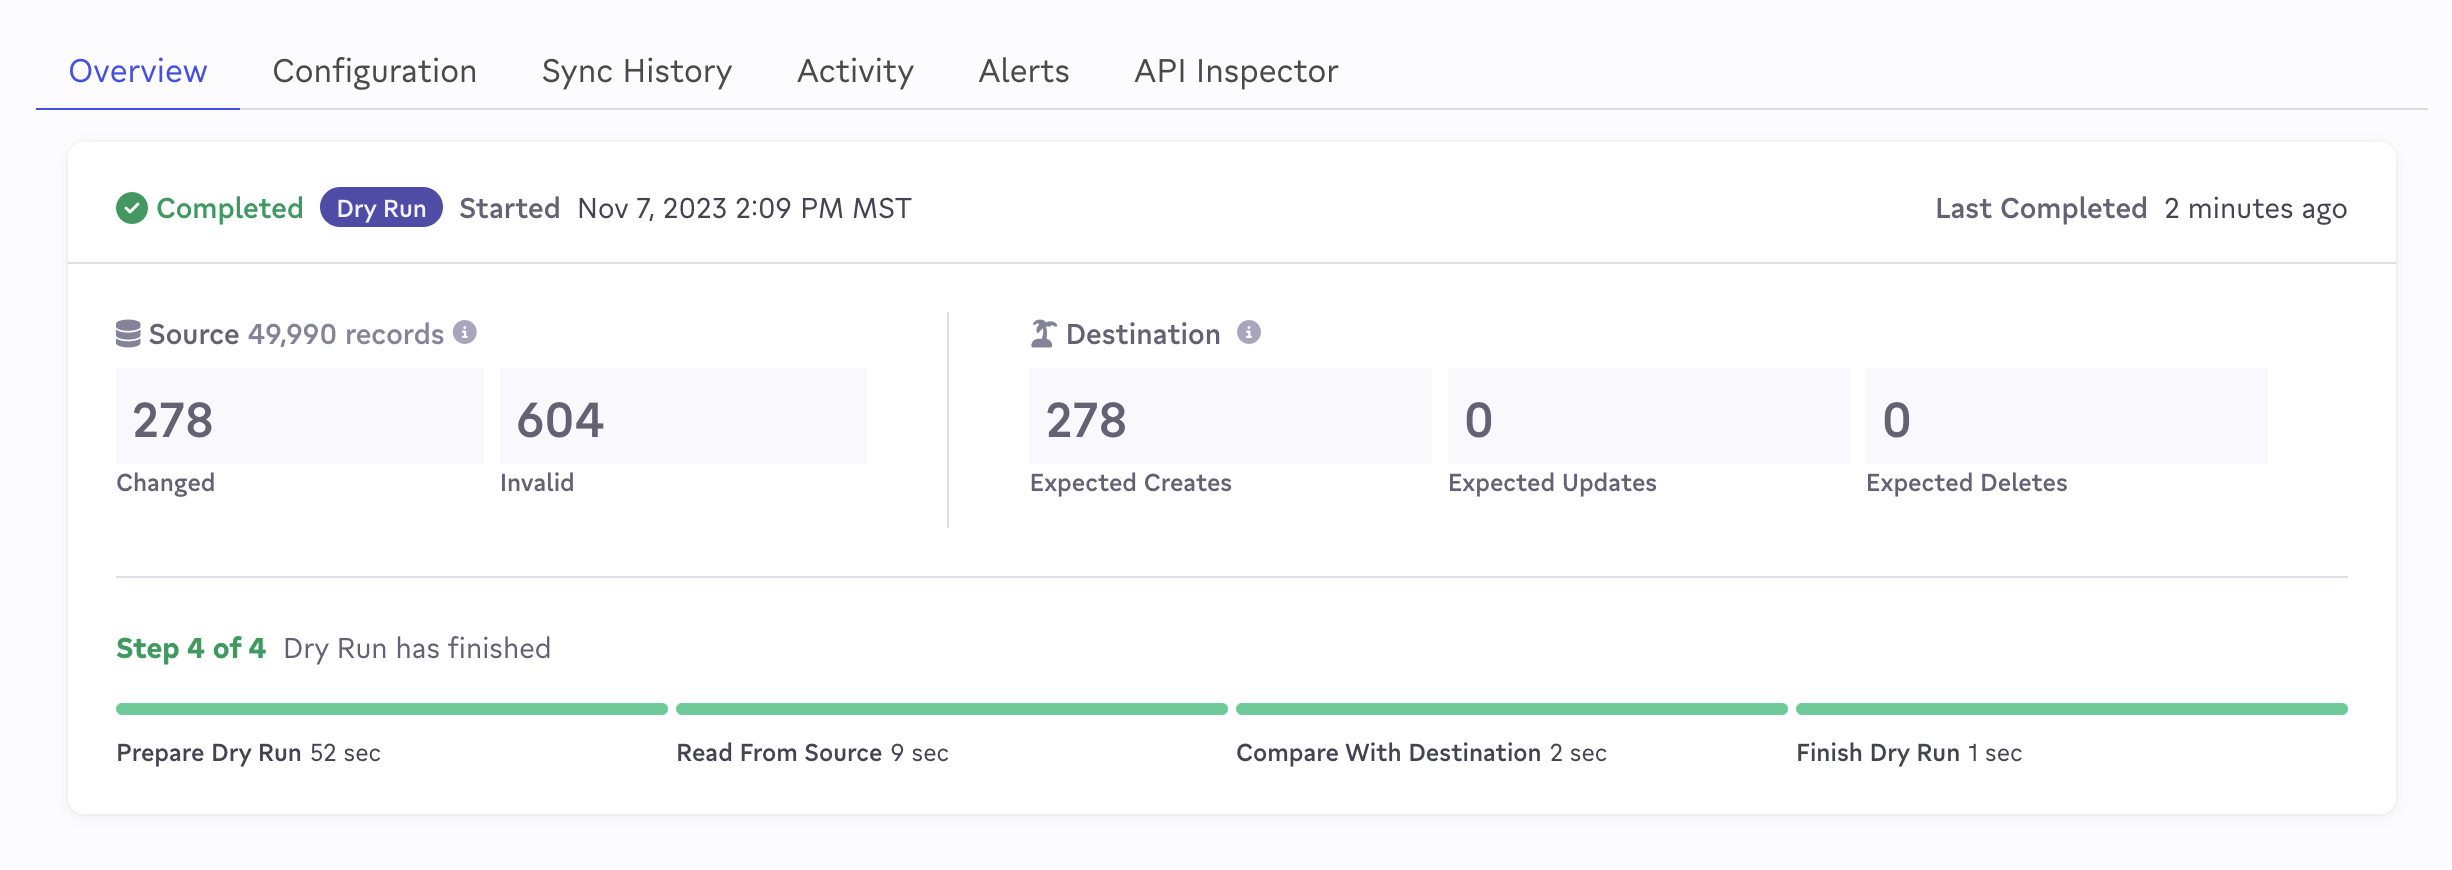Select the 0 Expected Deletes tile
Viewport: 2452px width, 870px height.
(x=2066, y=417)
